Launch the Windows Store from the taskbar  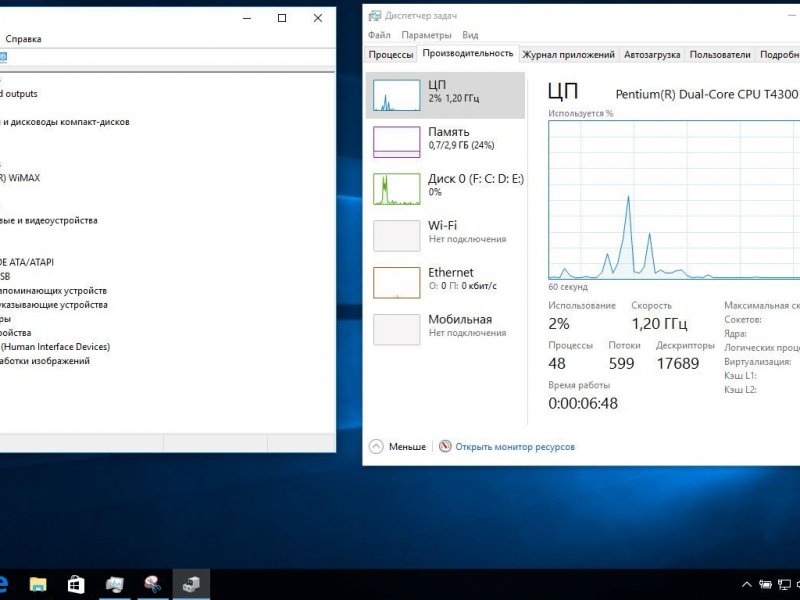[x=76, y=584]
